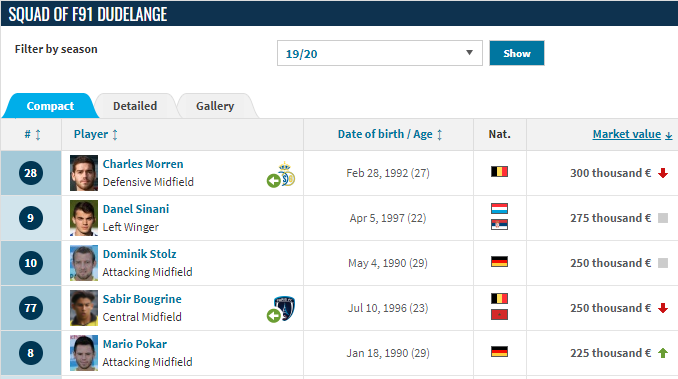Image resolution: width=678 pixels, height=379 pixels.
Task: Sort the table by Player name
Action: point(96,134)
